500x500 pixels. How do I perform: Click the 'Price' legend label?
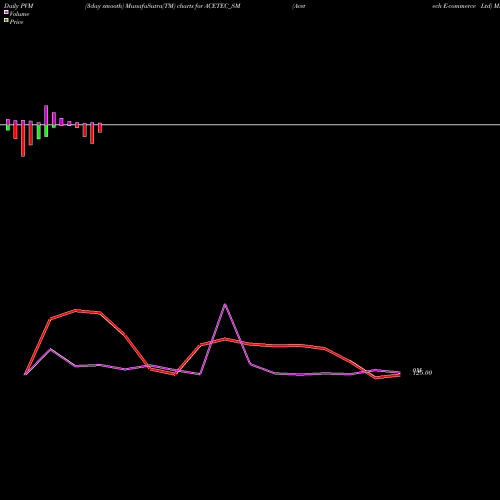click(x=16, y=22)
